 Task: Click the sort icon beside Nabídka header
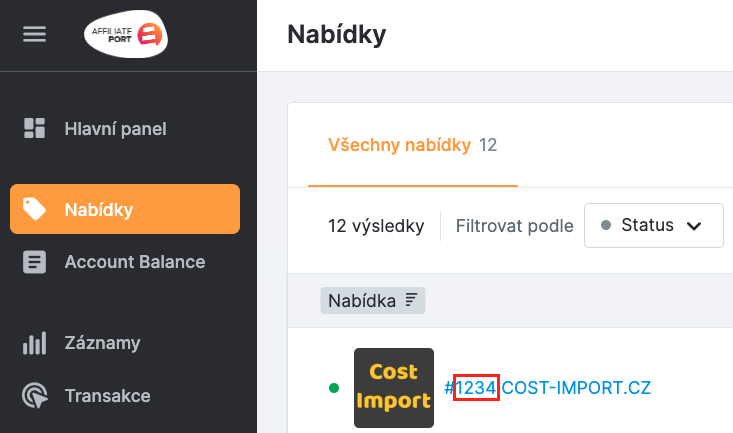coord(411,300)
